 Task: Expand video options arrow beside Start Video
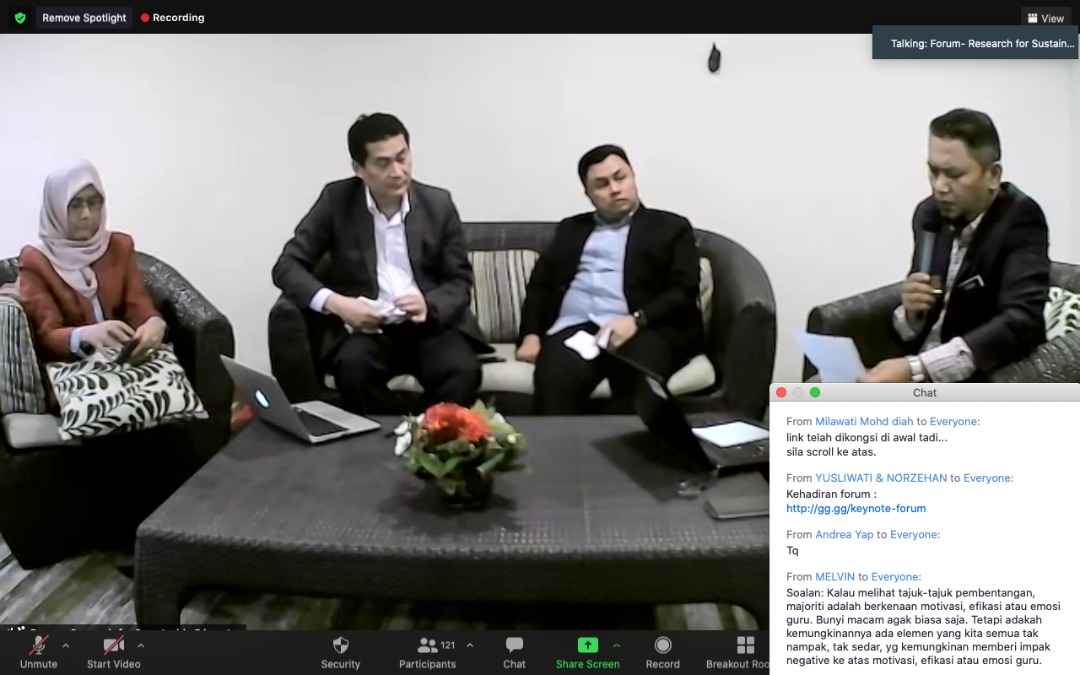140,645
